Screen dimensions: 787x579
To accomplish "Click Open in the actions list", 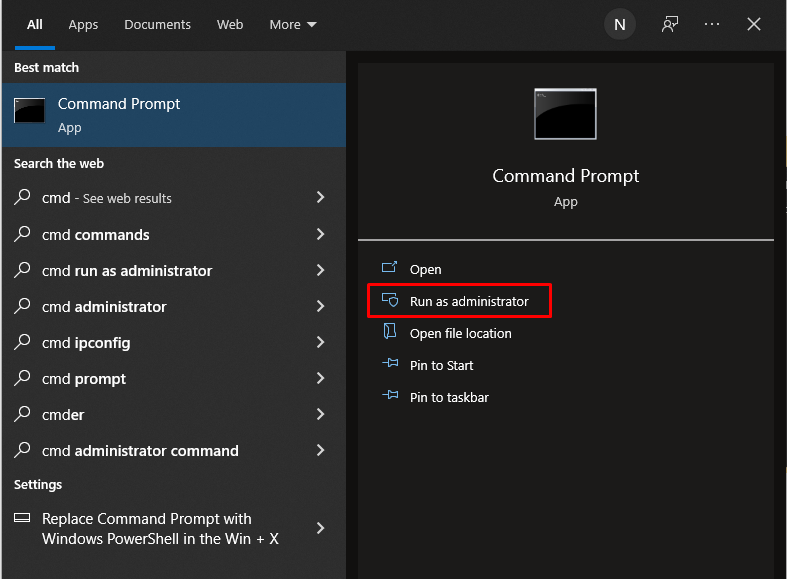I will [x=425, y=269].
